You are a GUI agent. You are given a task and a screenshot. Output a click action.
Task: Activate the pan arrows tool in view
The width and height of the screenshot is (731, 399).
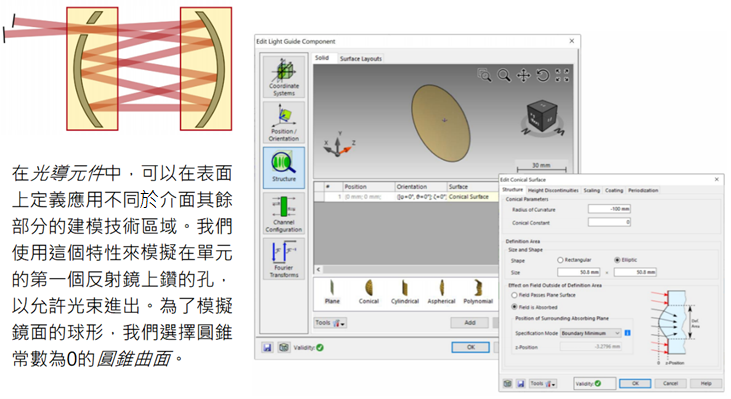(x=523, y=75)
